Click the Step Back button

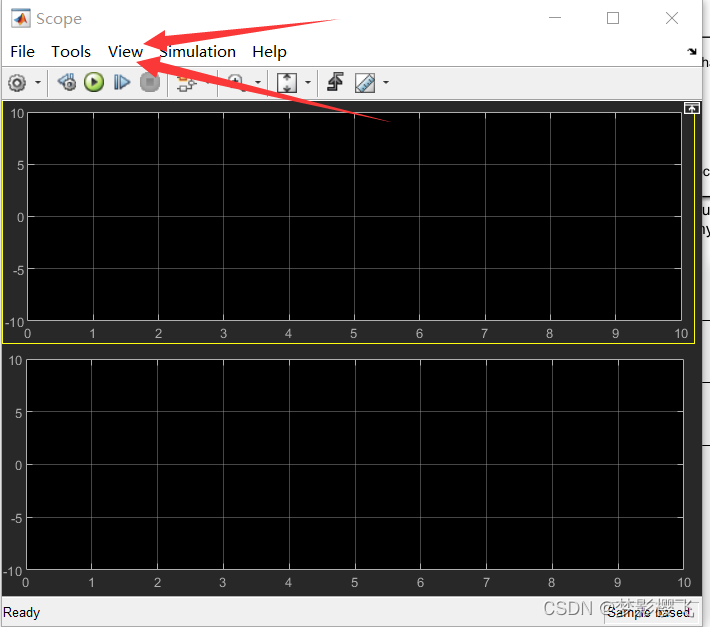click(x=67, y=82)
